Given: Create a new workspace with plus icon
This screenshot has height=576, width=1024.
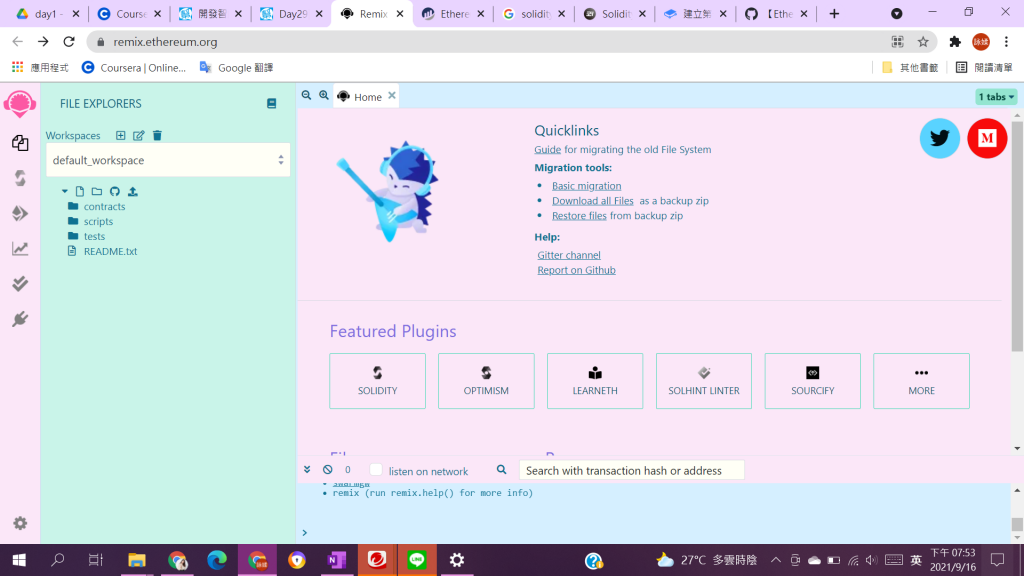Looking at the screenshot, I should (120, 135).
